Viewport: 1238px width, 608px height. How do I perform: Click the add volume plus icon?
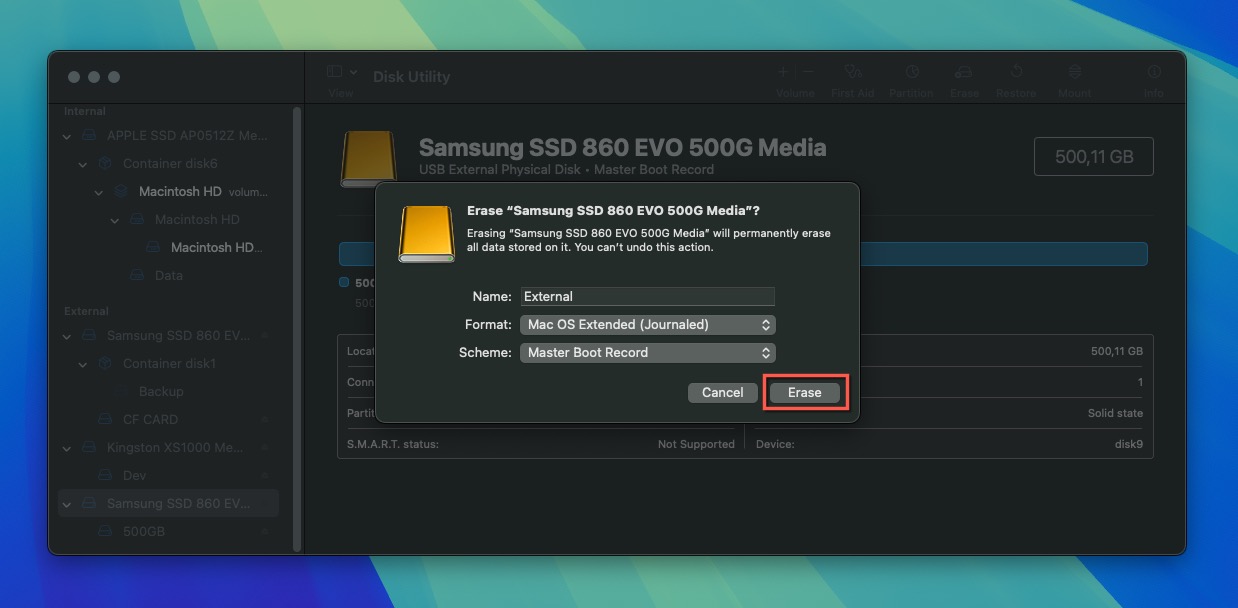[783, 72]
